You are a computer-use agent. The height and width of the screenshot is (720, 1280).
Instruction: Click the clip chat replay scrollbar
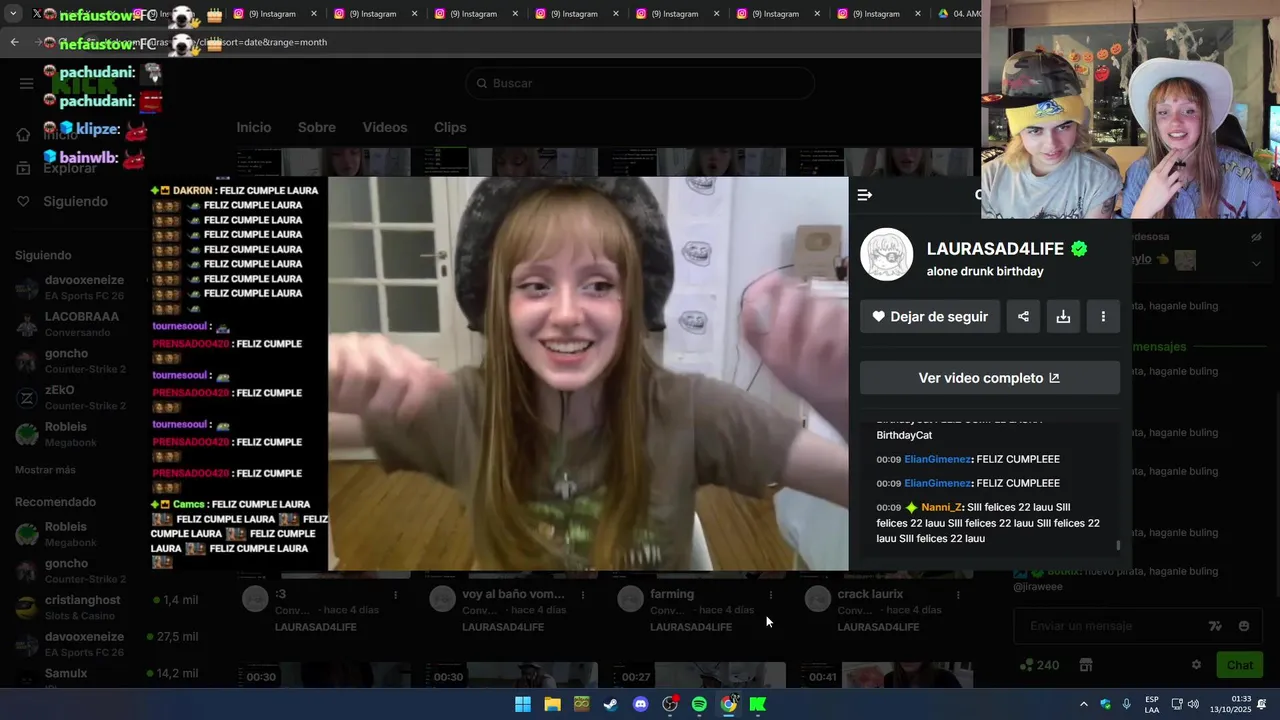click(x=1118, y=546)
